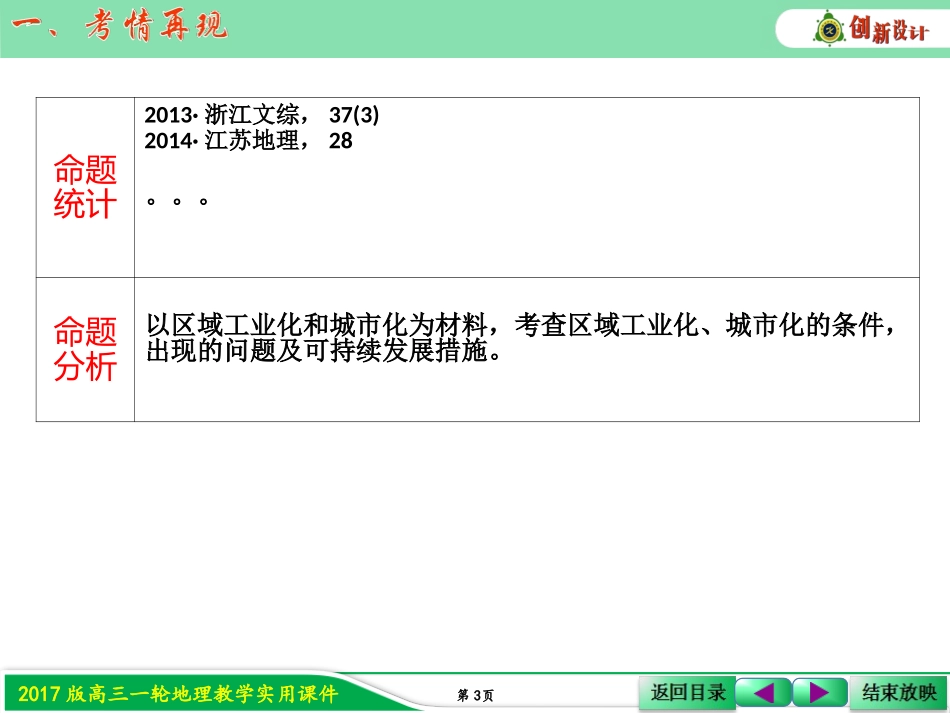Click the 创新设计 logo

coord(870,28)
